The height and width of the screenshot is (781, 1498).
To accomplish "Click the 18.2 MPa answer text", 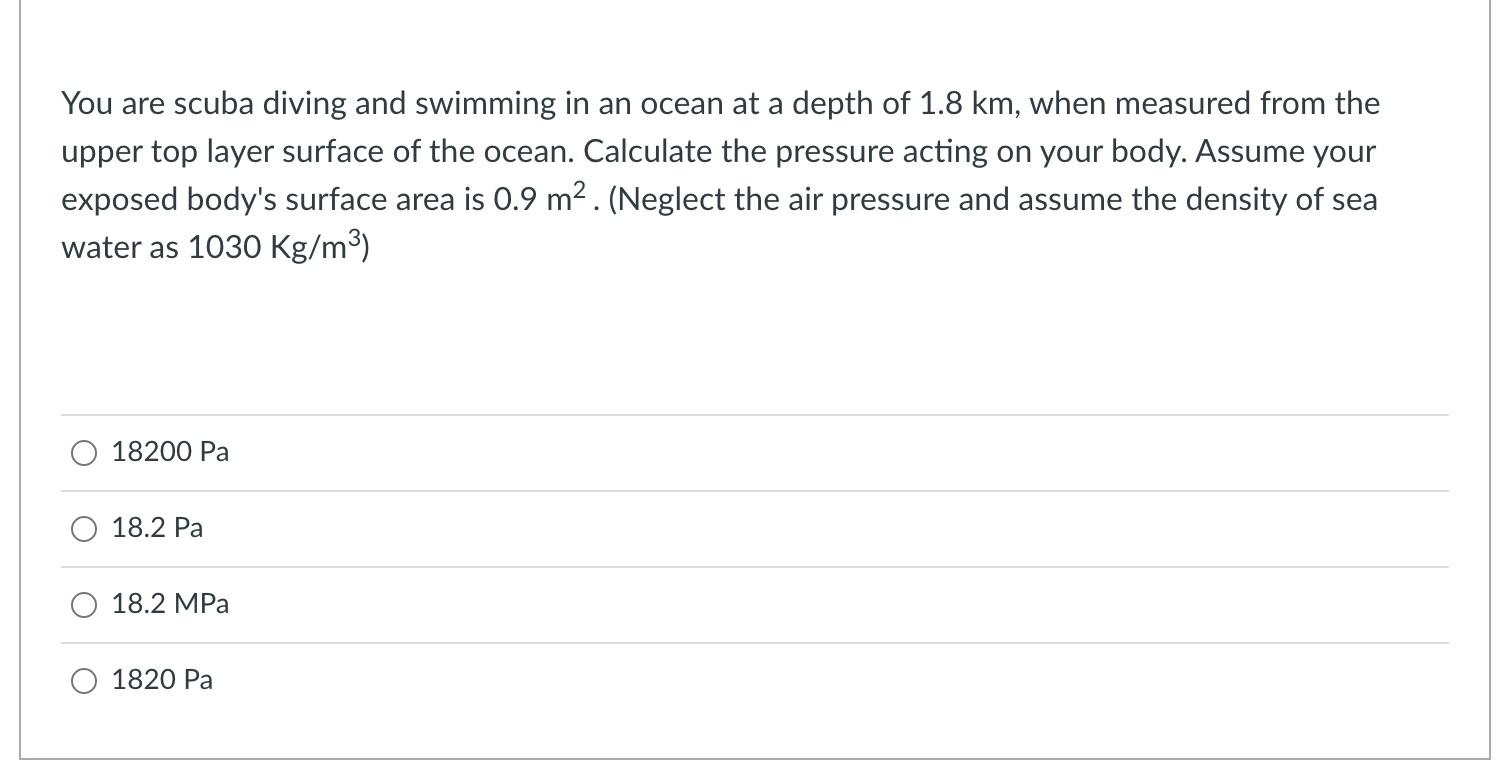I will 170,604.
